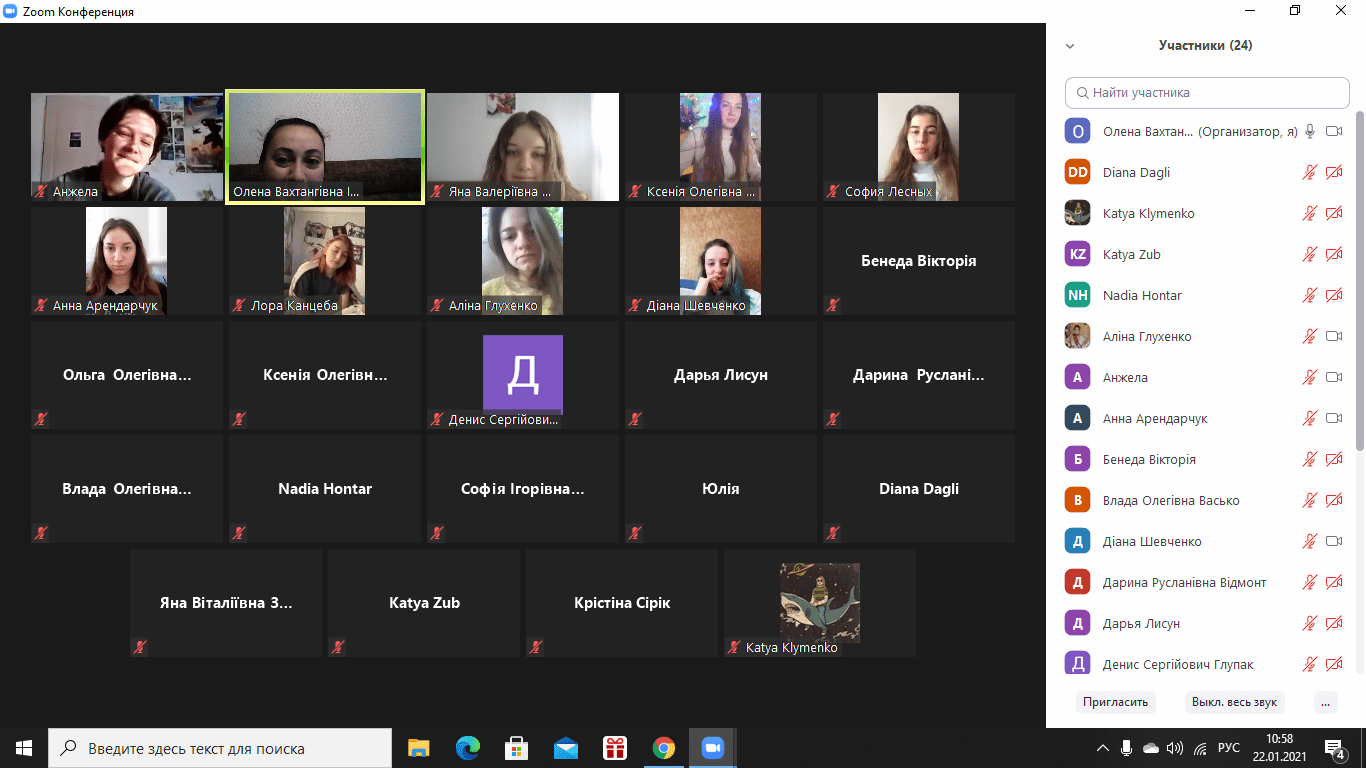Click the host's camera icon in the participants list
This screenshot has height=768, width=1366.
coord(1334,131)
